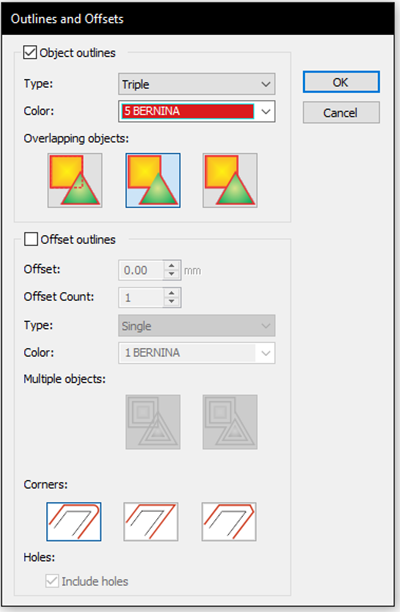400x612 pixels.
Task: Increase the Offset Count with up arrow
Action: click(172, 293)
